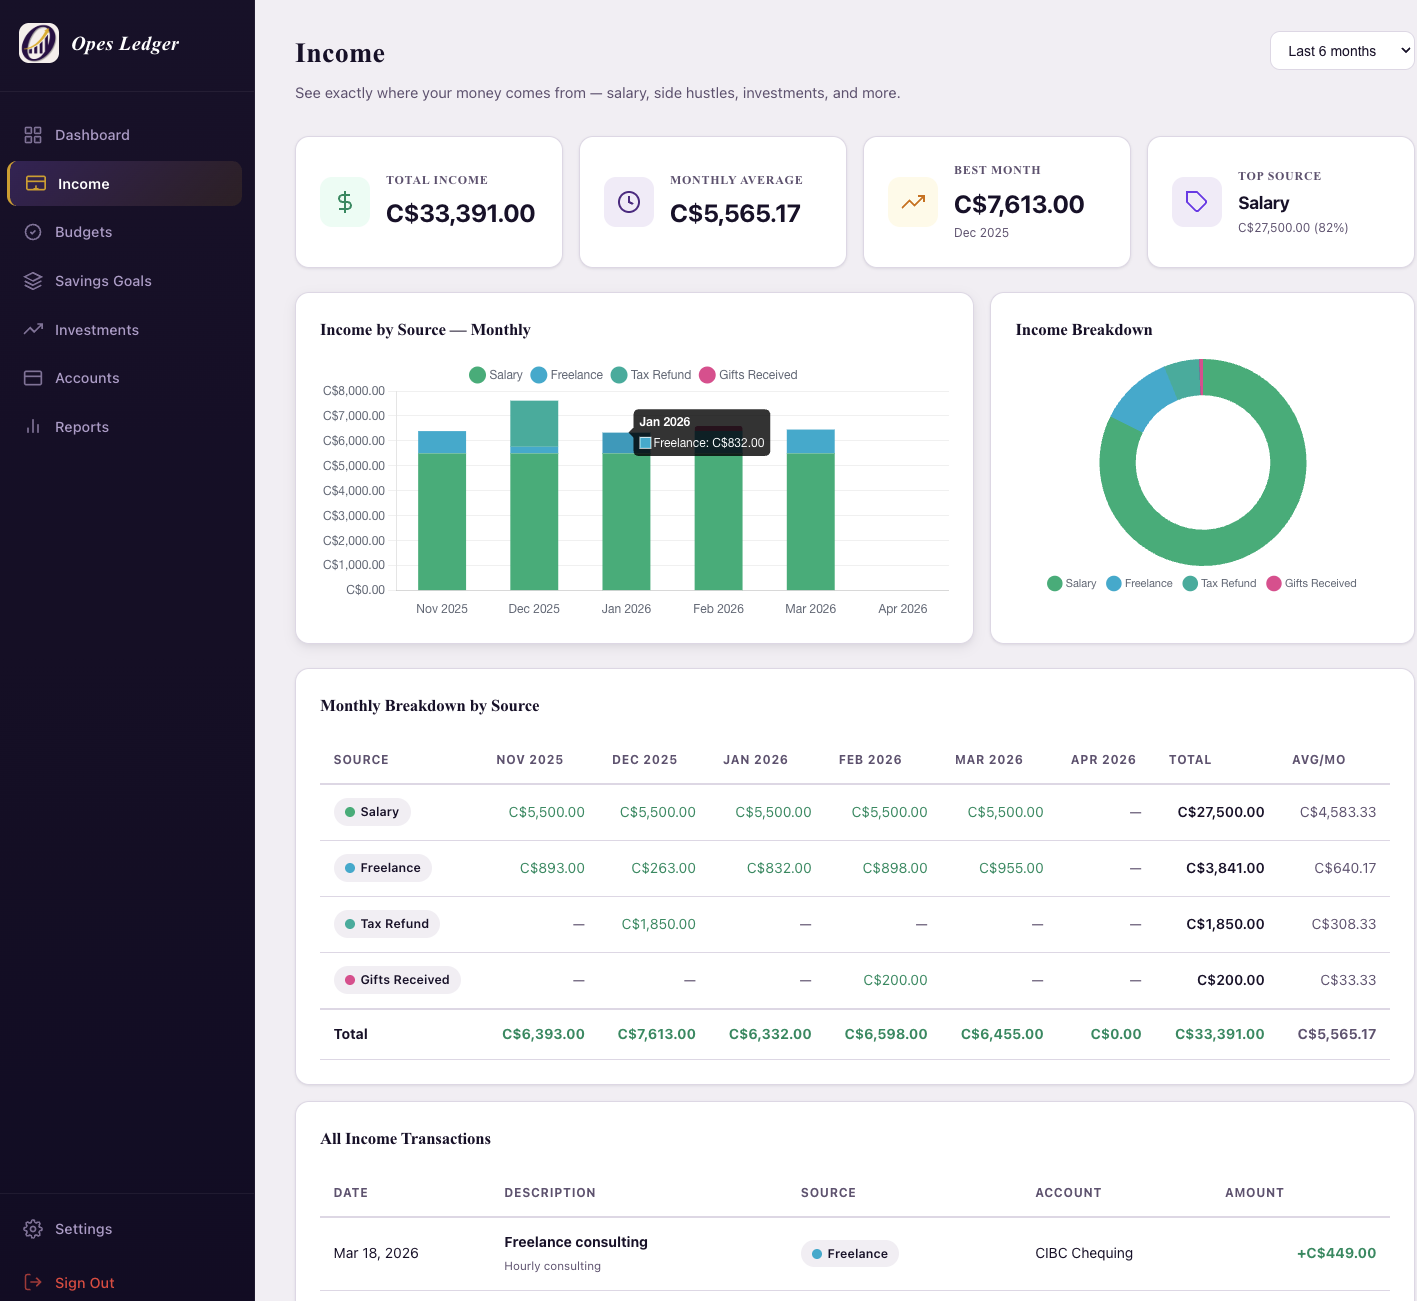The width and height of the screenshot is (1417, 1301).
Task: Select the Income sidebar icon
Action: [x=36, y=183]
